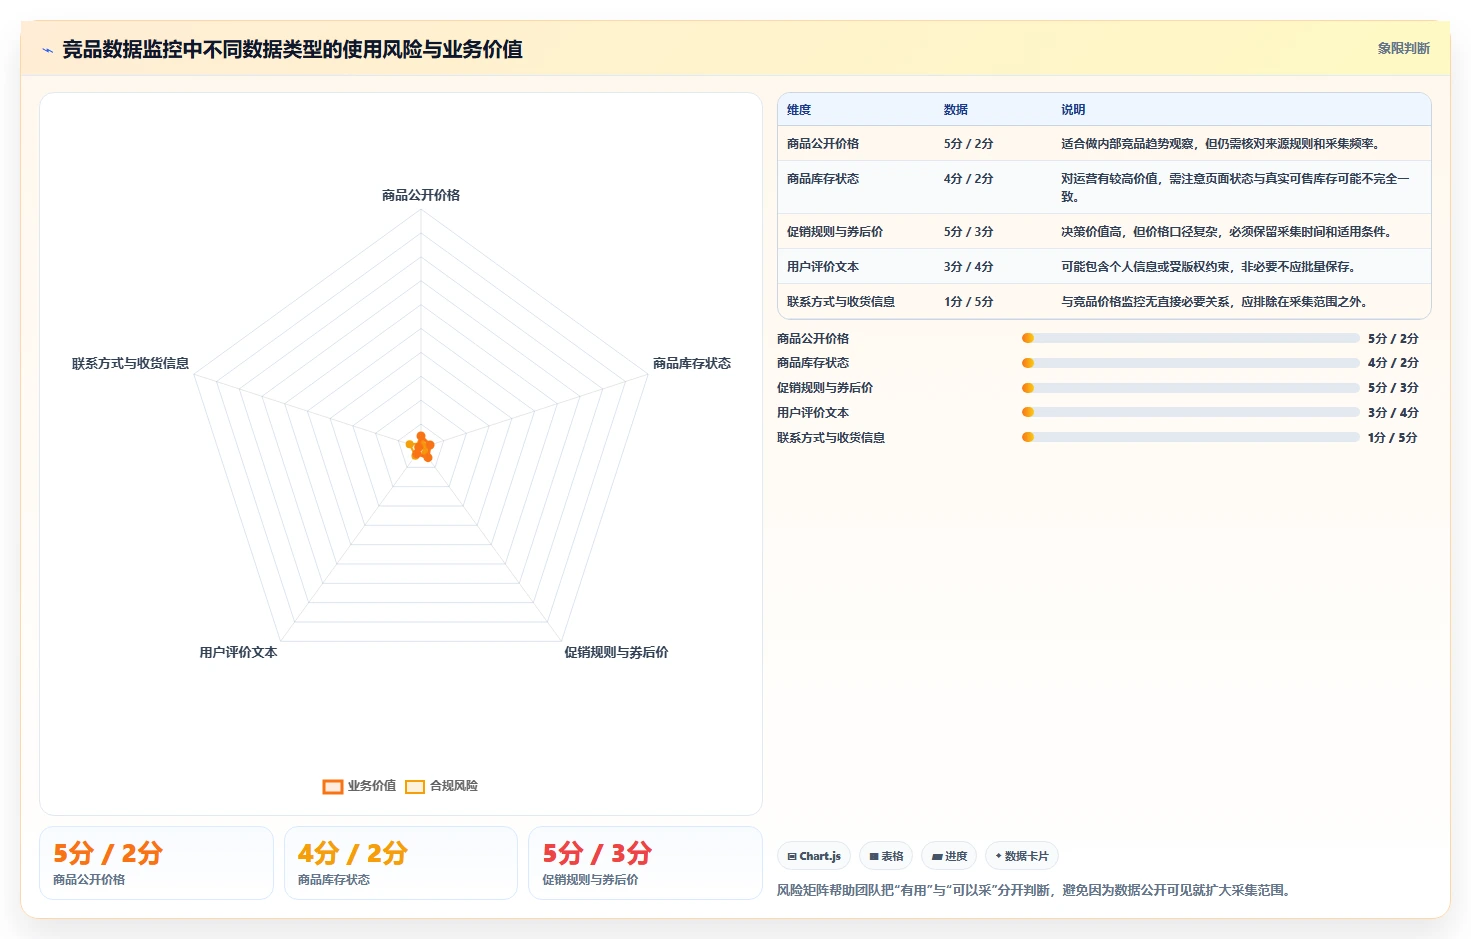Click the 5分 / 3分 value in 促销规则与券后价 table row
1471x939 pixels.
coord(969,232)
